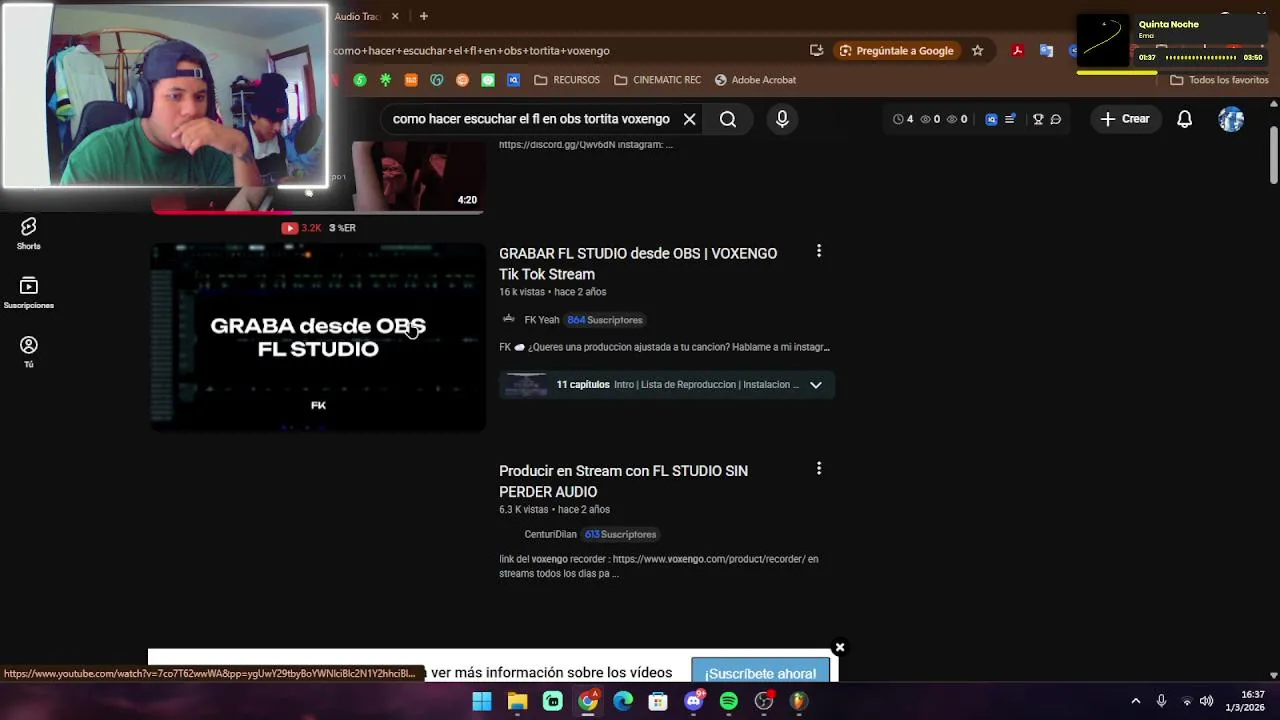Image resolution: width=1280 pixels, height=720 pixels.
Task: Open OBS Studio from taskbar
Action: 764,701
